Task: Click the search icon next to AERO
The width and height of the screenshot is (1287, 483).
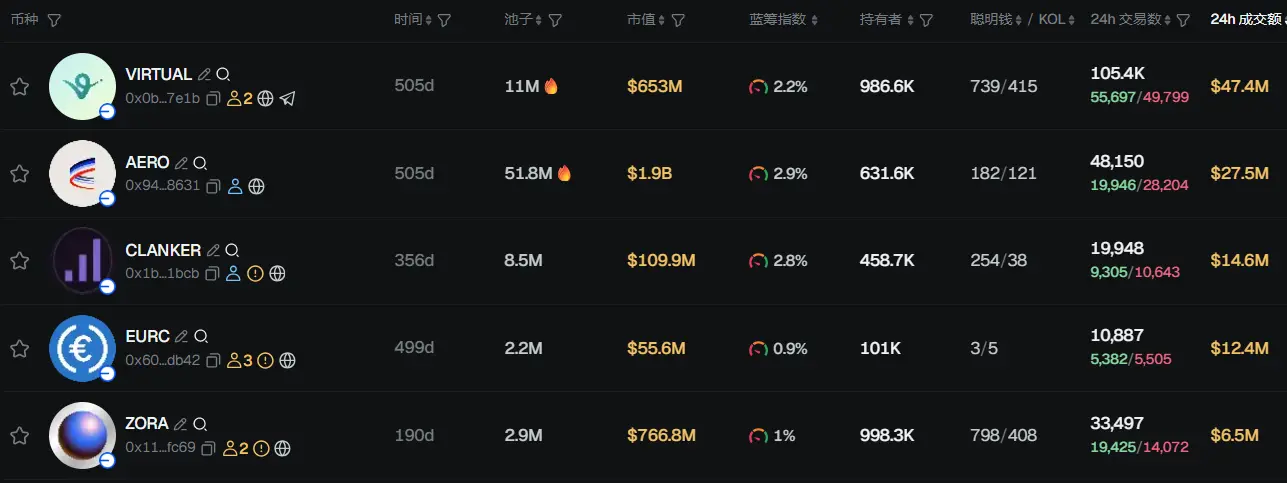Action: [x=200, y=163]
